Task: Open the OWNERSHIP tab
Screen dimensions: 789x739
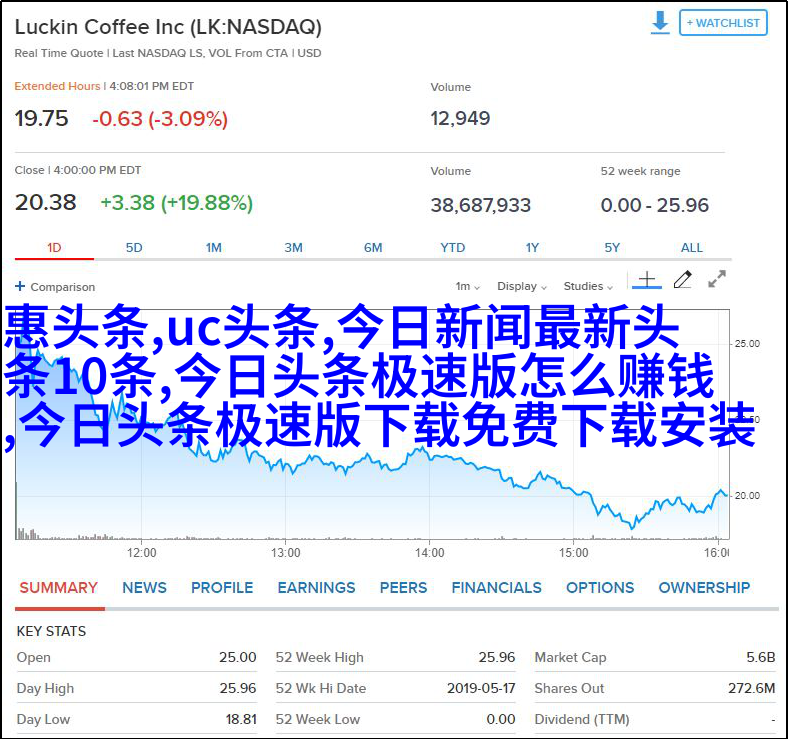Action: 704,588
